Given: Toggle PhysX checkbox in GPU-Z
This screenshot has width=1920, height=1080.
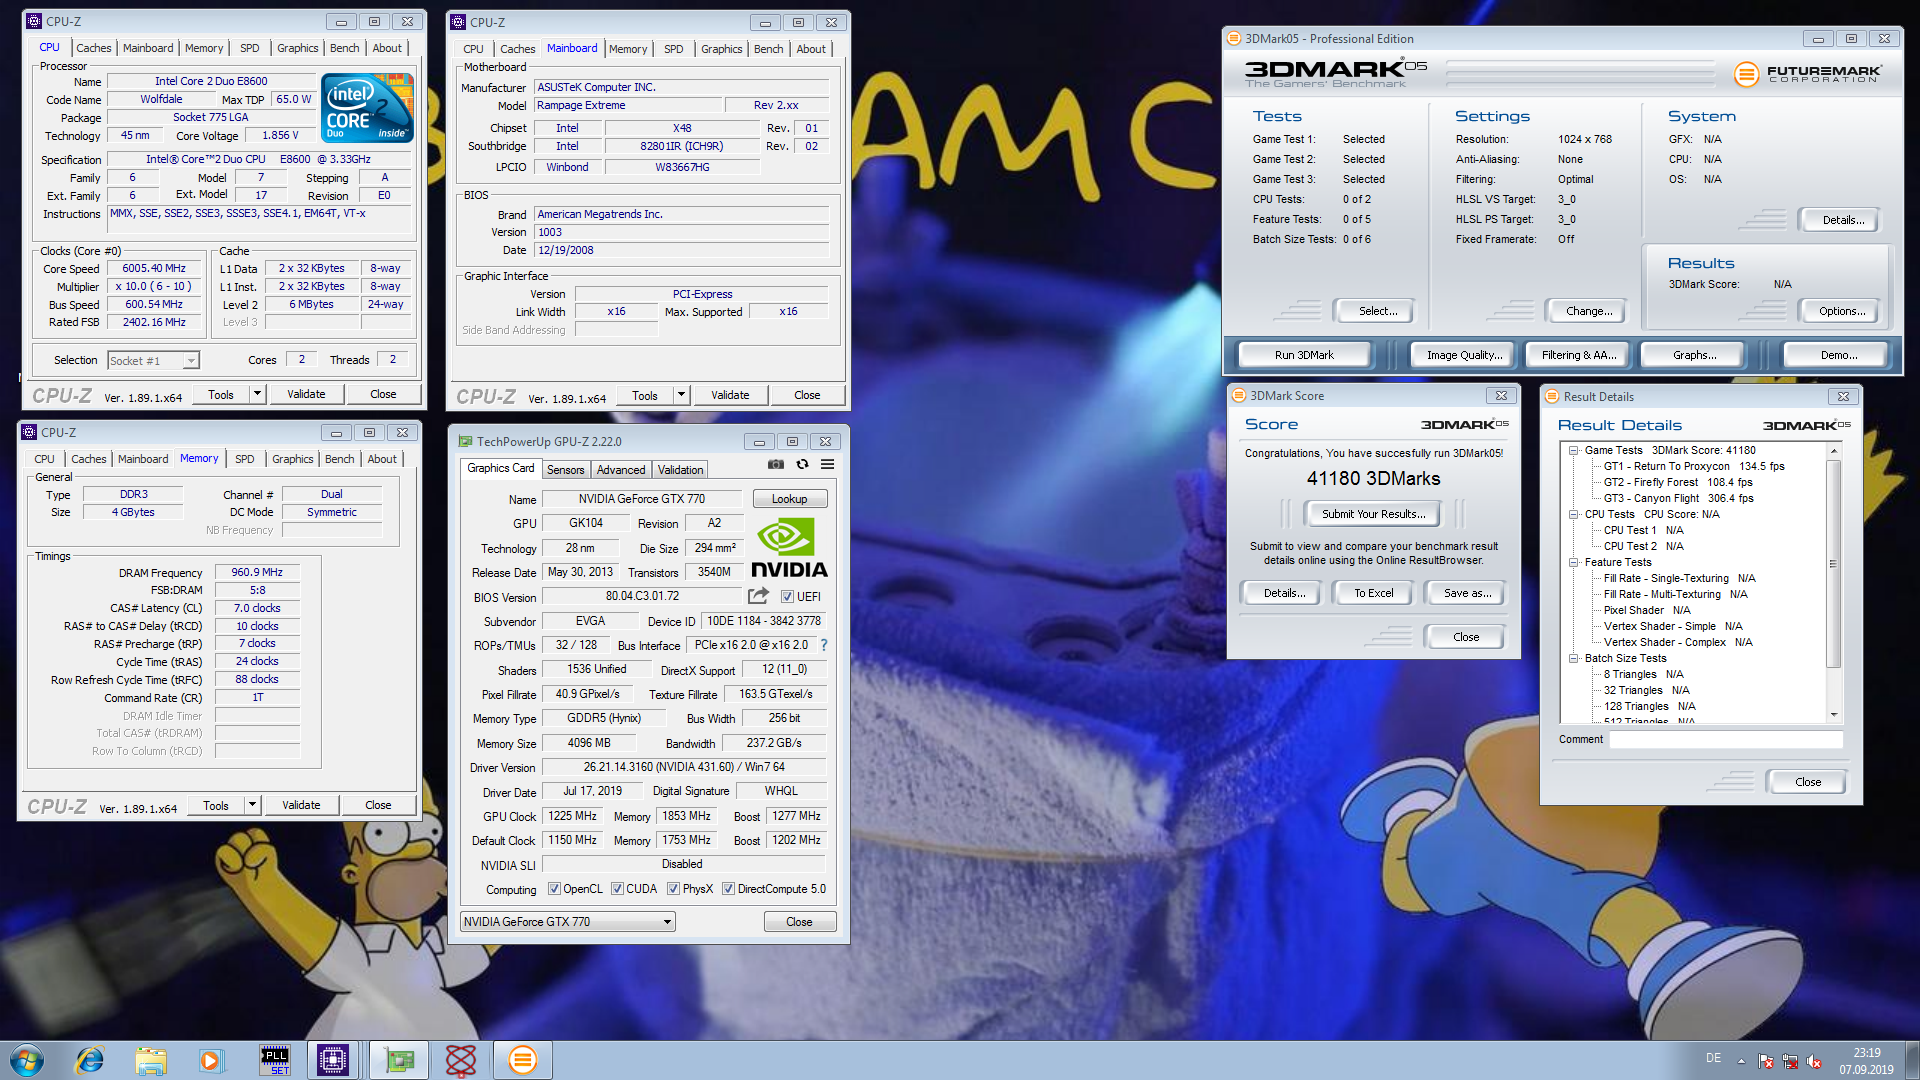Looking at the screenshot, I should coord(674,889).
